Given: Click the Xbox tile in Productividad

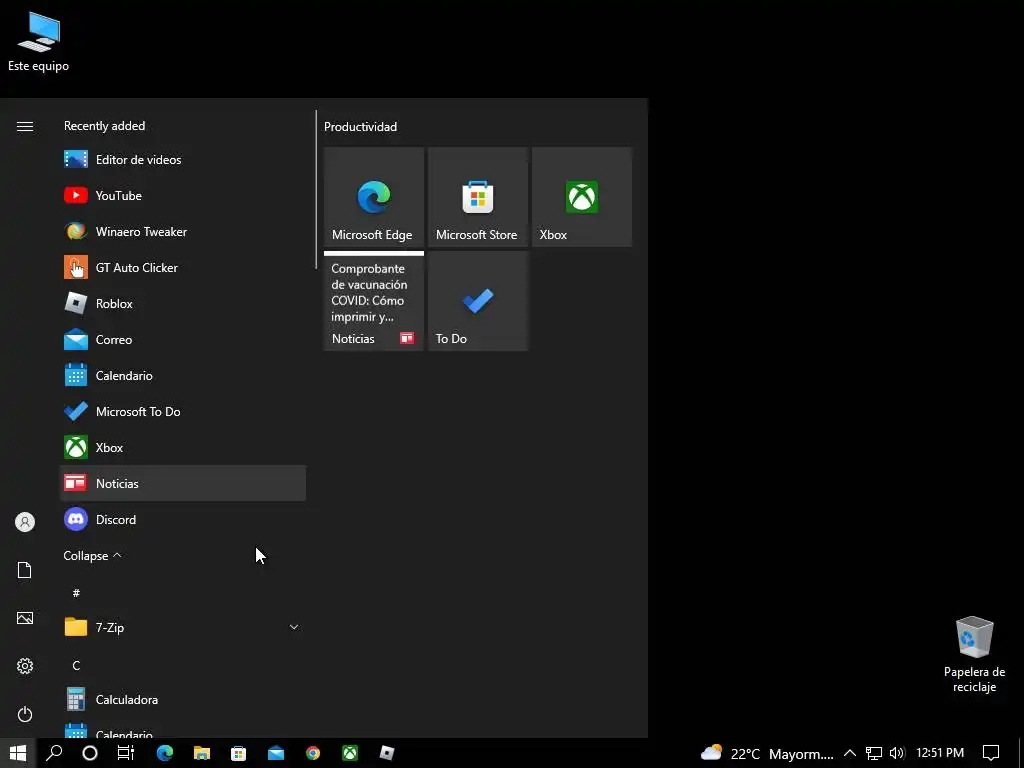Looking at the screenshot, I should click(x=582, y=197).
